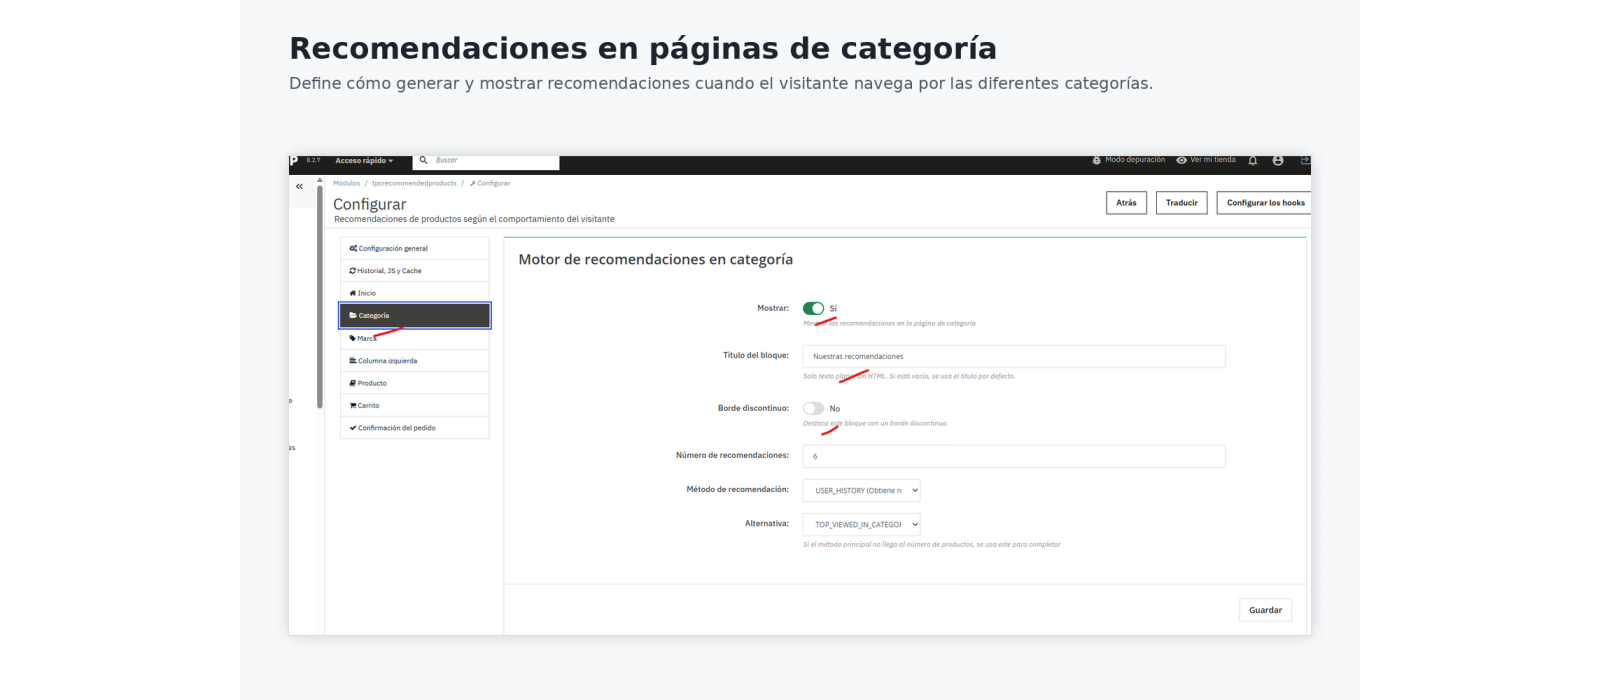Click the Título del bloque text field
Viewport: 1600px width, 700px height.
coord(1014,356)
